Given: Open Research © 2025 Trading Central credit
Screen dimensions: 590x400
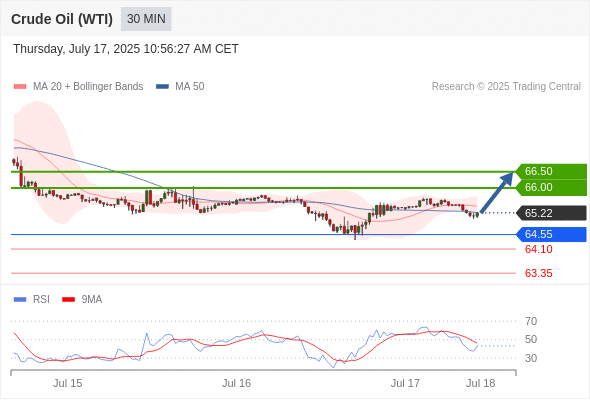Looking at the screenshot, I should coord(506,87).
